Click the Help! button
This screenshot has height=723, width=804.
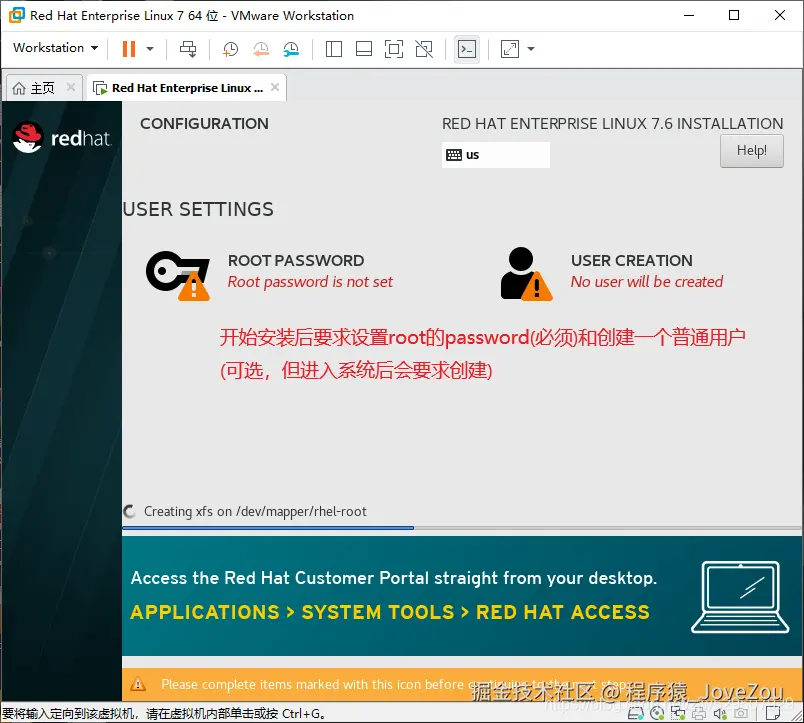click(751, 151)
